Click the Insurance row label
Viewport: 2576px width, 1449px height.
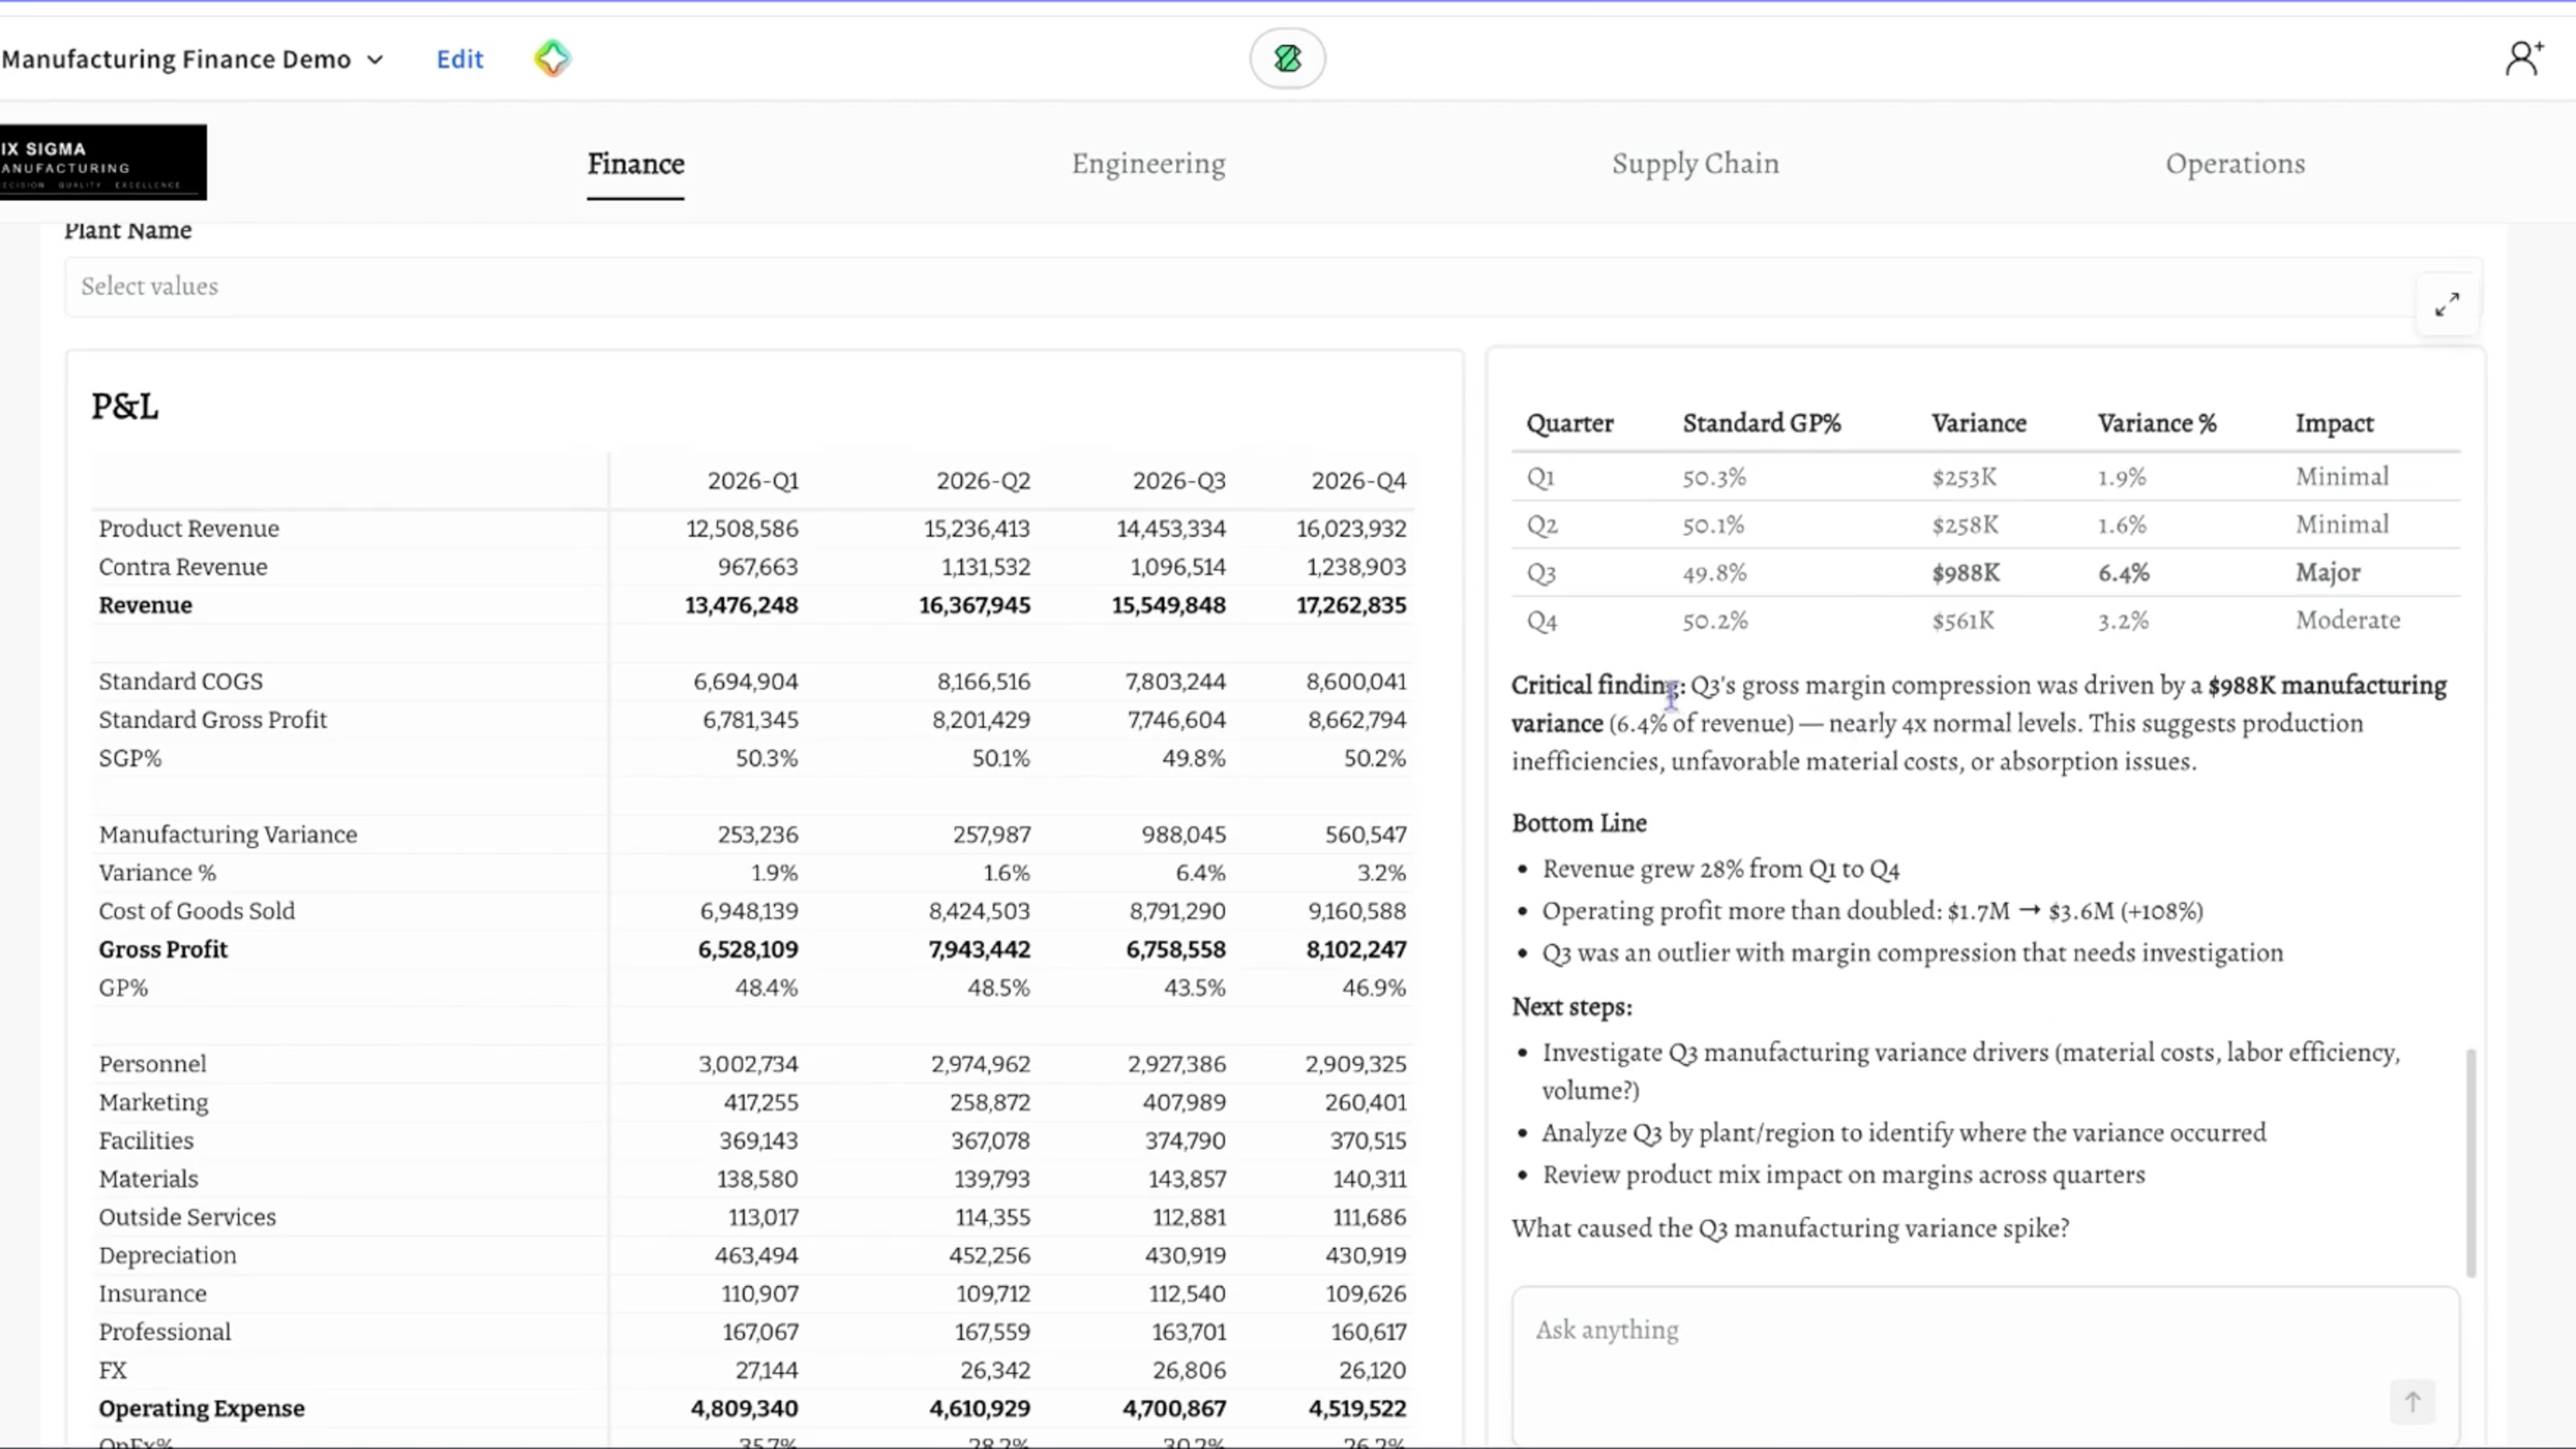(x=153, y=1294)
